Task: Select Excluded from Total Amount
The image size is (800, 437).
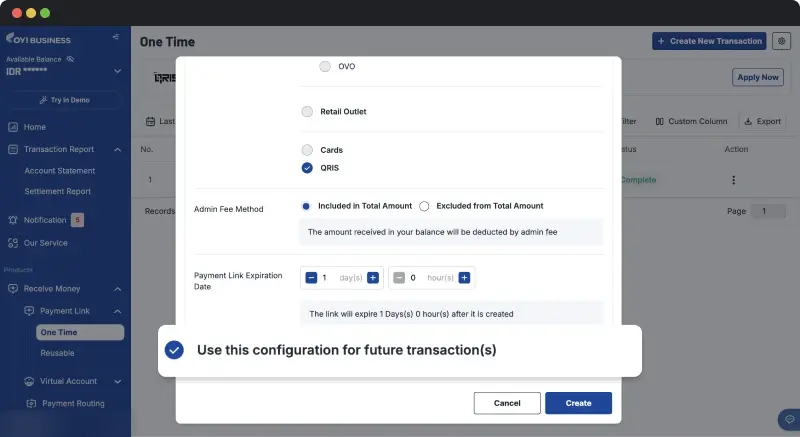Action: pos(424,206)
